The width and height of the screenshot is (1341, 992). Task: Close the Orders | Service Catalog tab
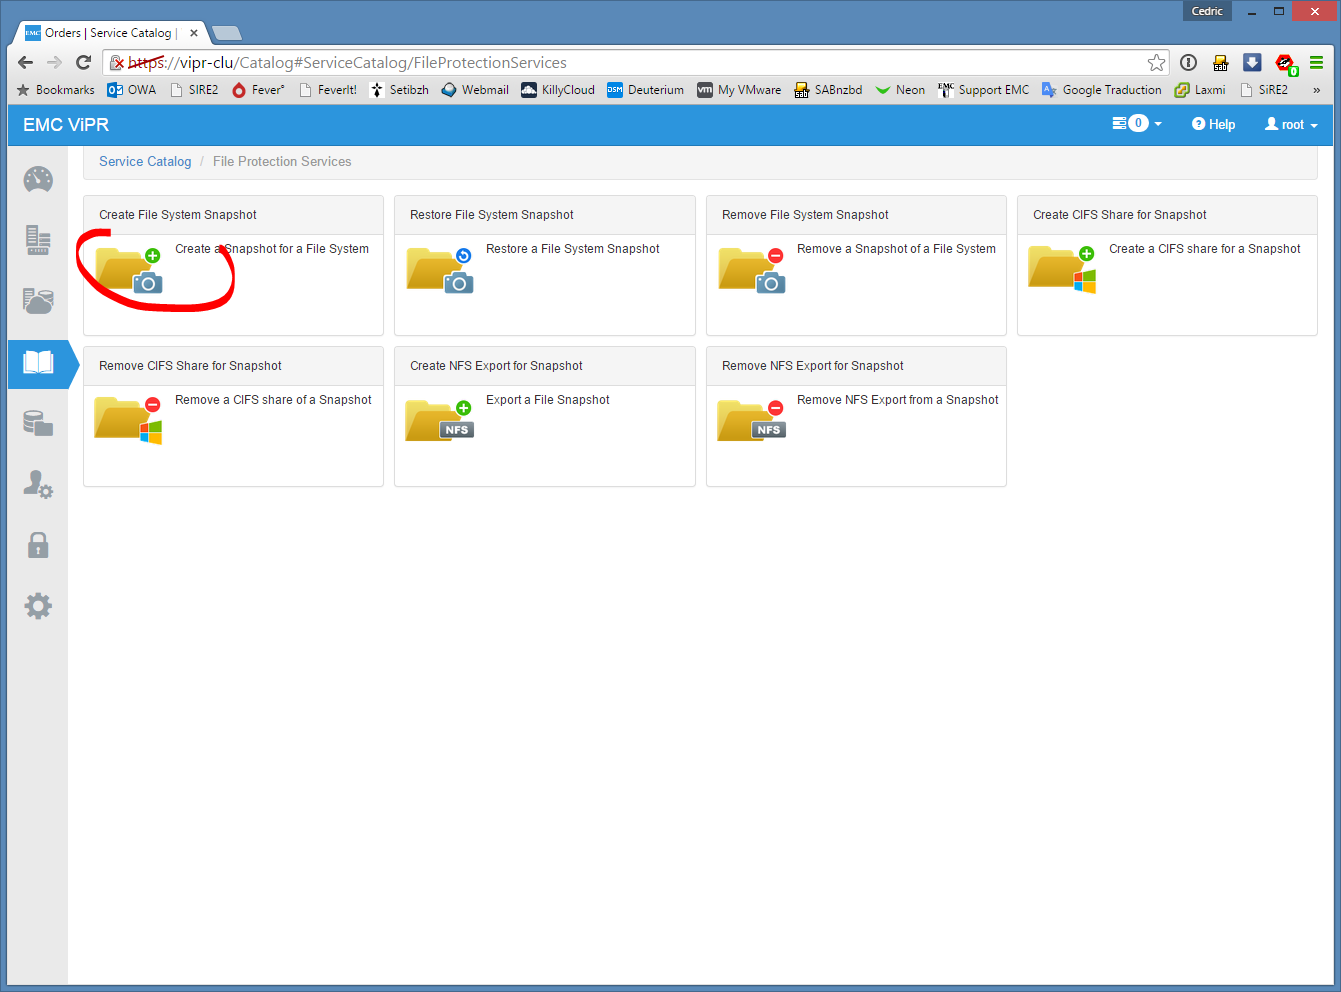pyautogui.click(x=194, y=33)
